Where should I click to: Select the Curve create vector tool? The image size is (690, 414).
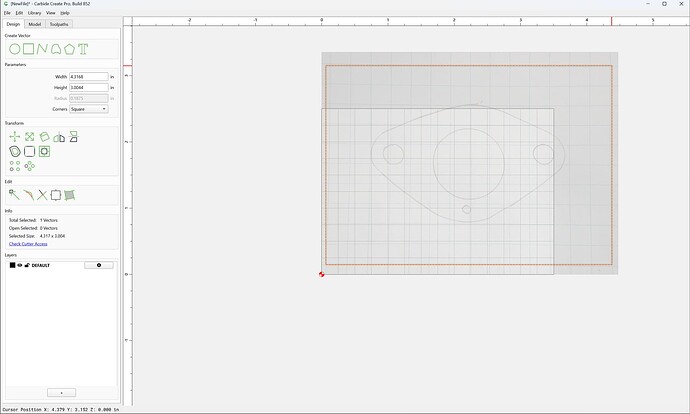[56, 49]
